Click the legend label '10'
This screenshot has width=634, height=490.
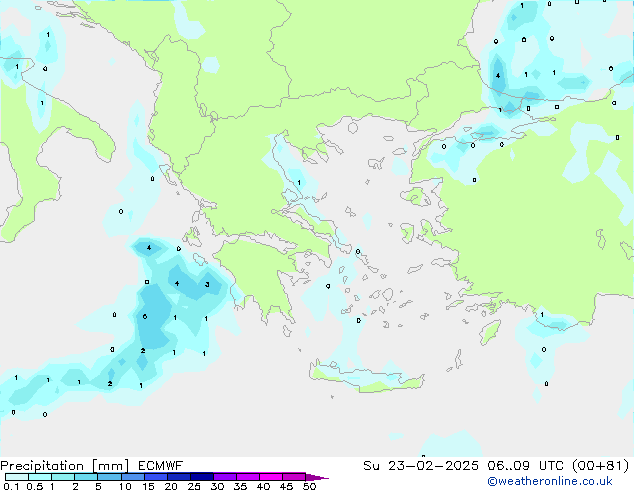coord(125,486)
